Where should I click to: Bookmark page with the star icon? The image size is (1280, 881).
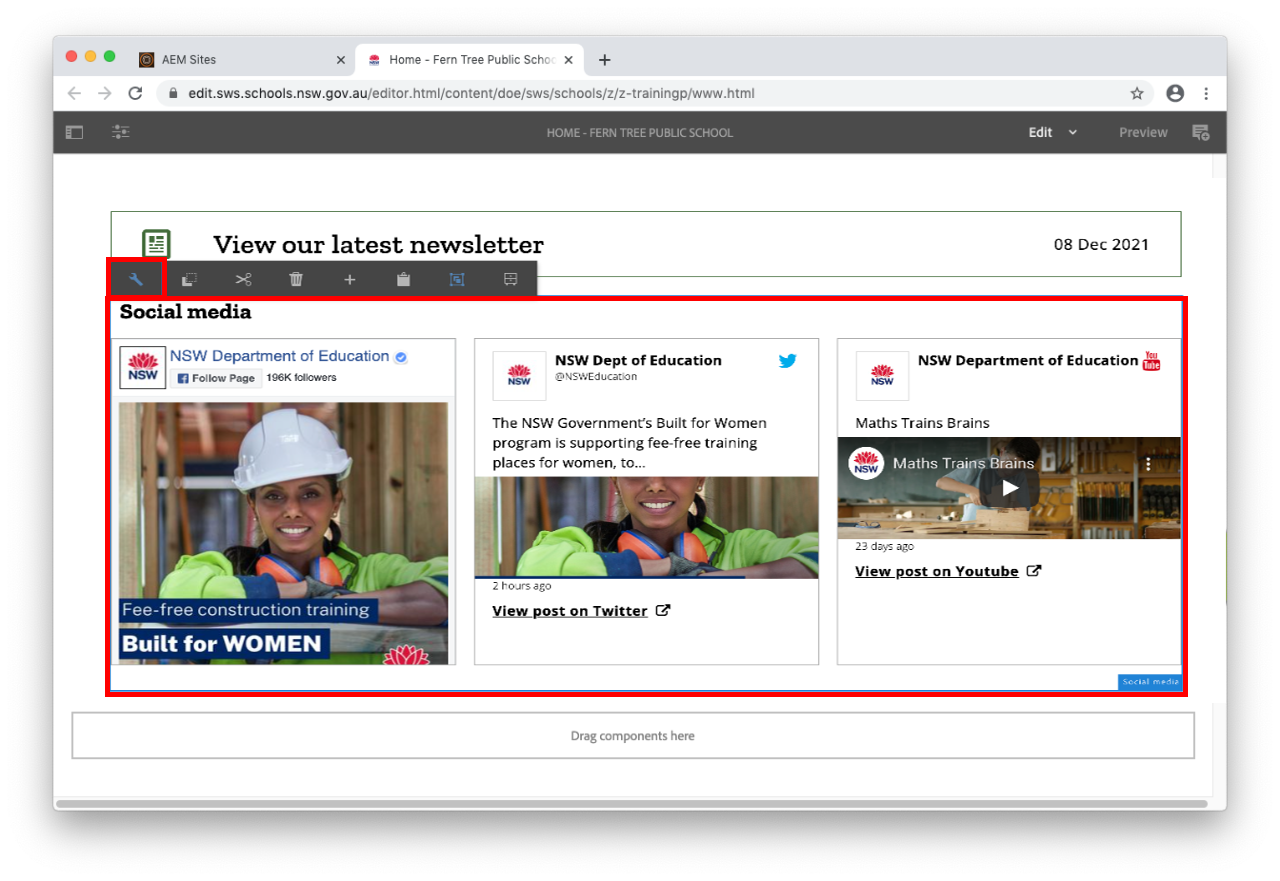point(1137,93)
